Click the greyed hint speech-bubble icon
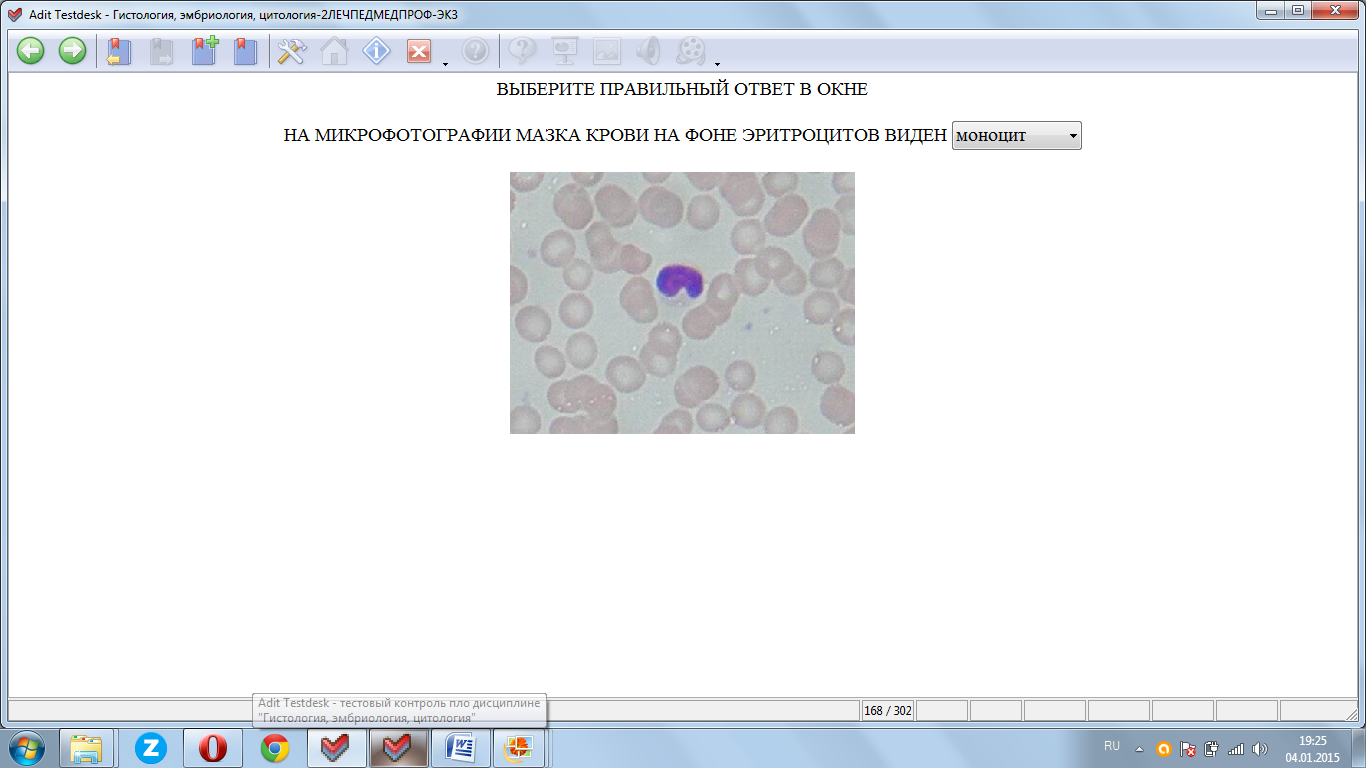 (523, 51)
